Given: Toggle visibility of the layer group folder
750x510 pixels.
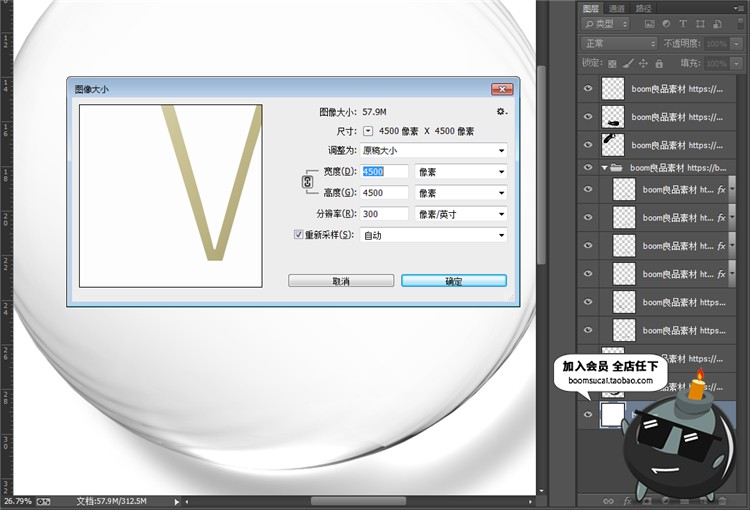Looking at the screenshot, I should pos(588,167).
